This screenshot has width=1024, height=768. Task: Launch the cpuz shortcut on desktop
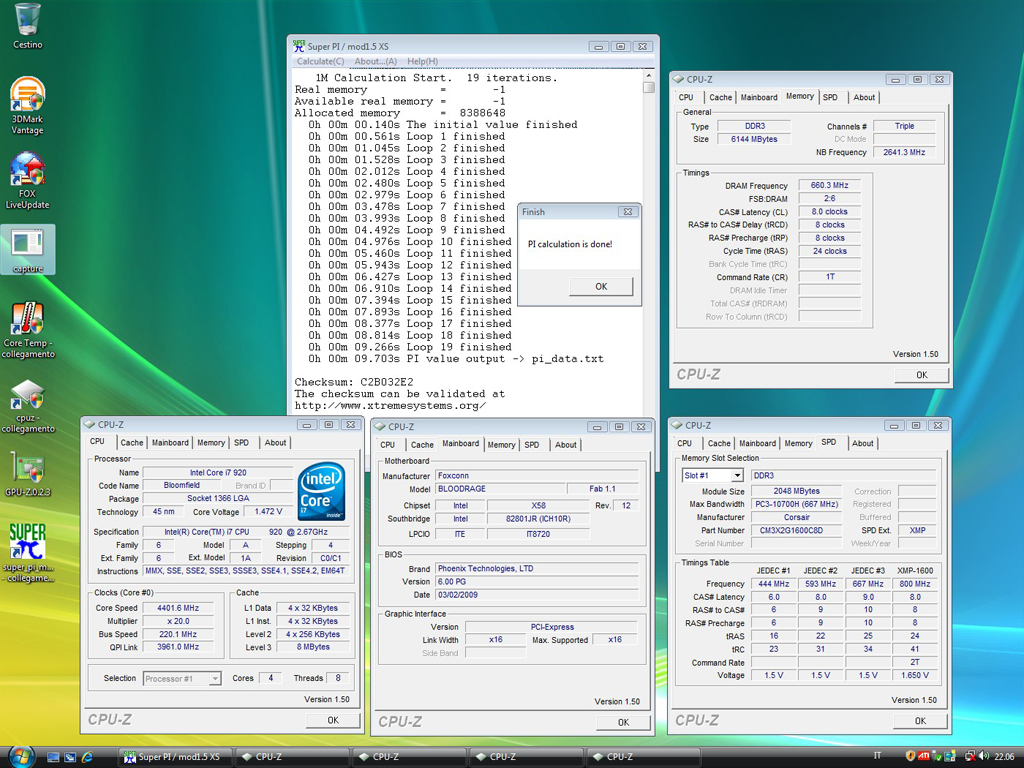pyautogui.click(x=27, y=405)
